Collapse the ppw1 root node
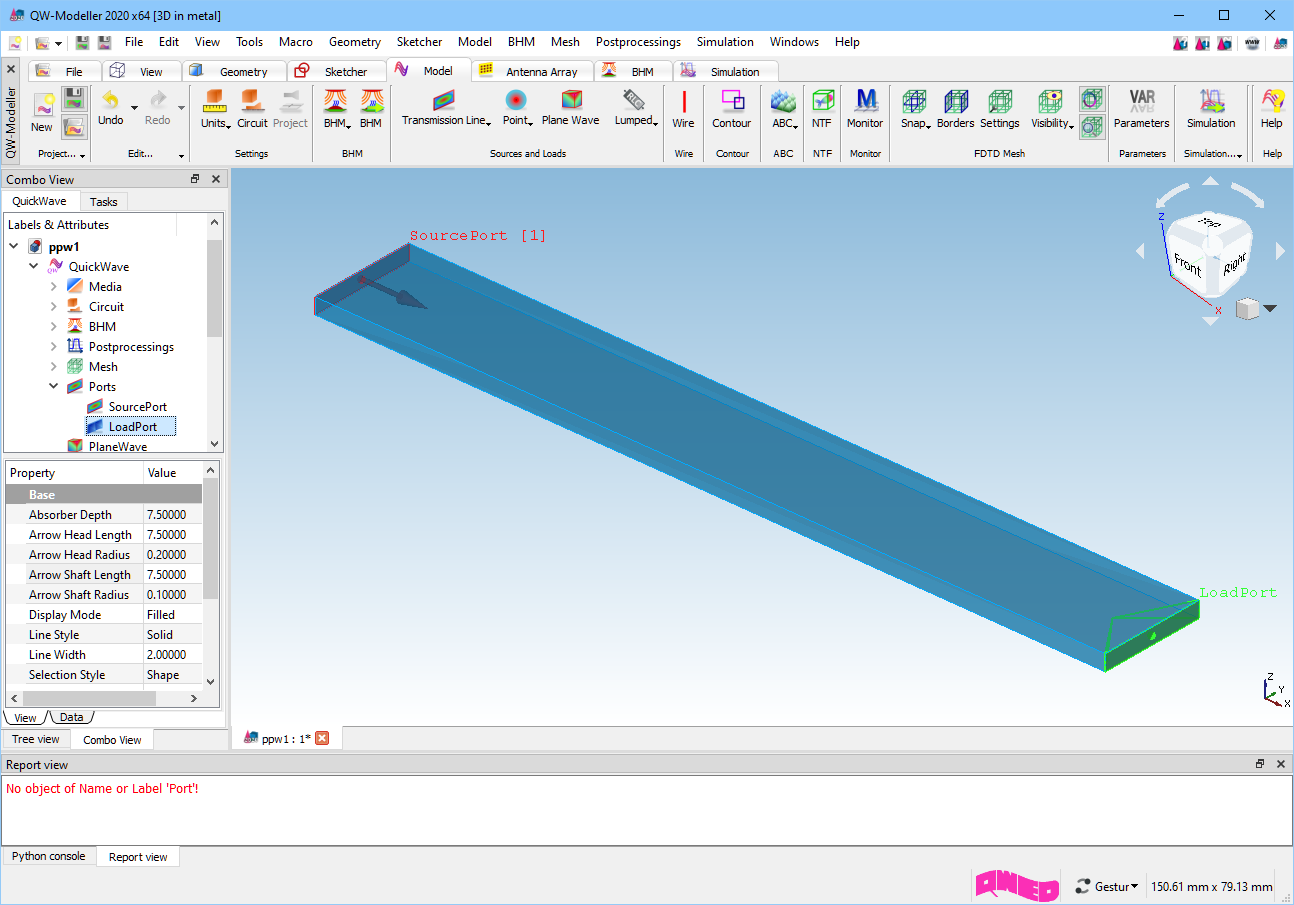 click(x=14, y=247)
